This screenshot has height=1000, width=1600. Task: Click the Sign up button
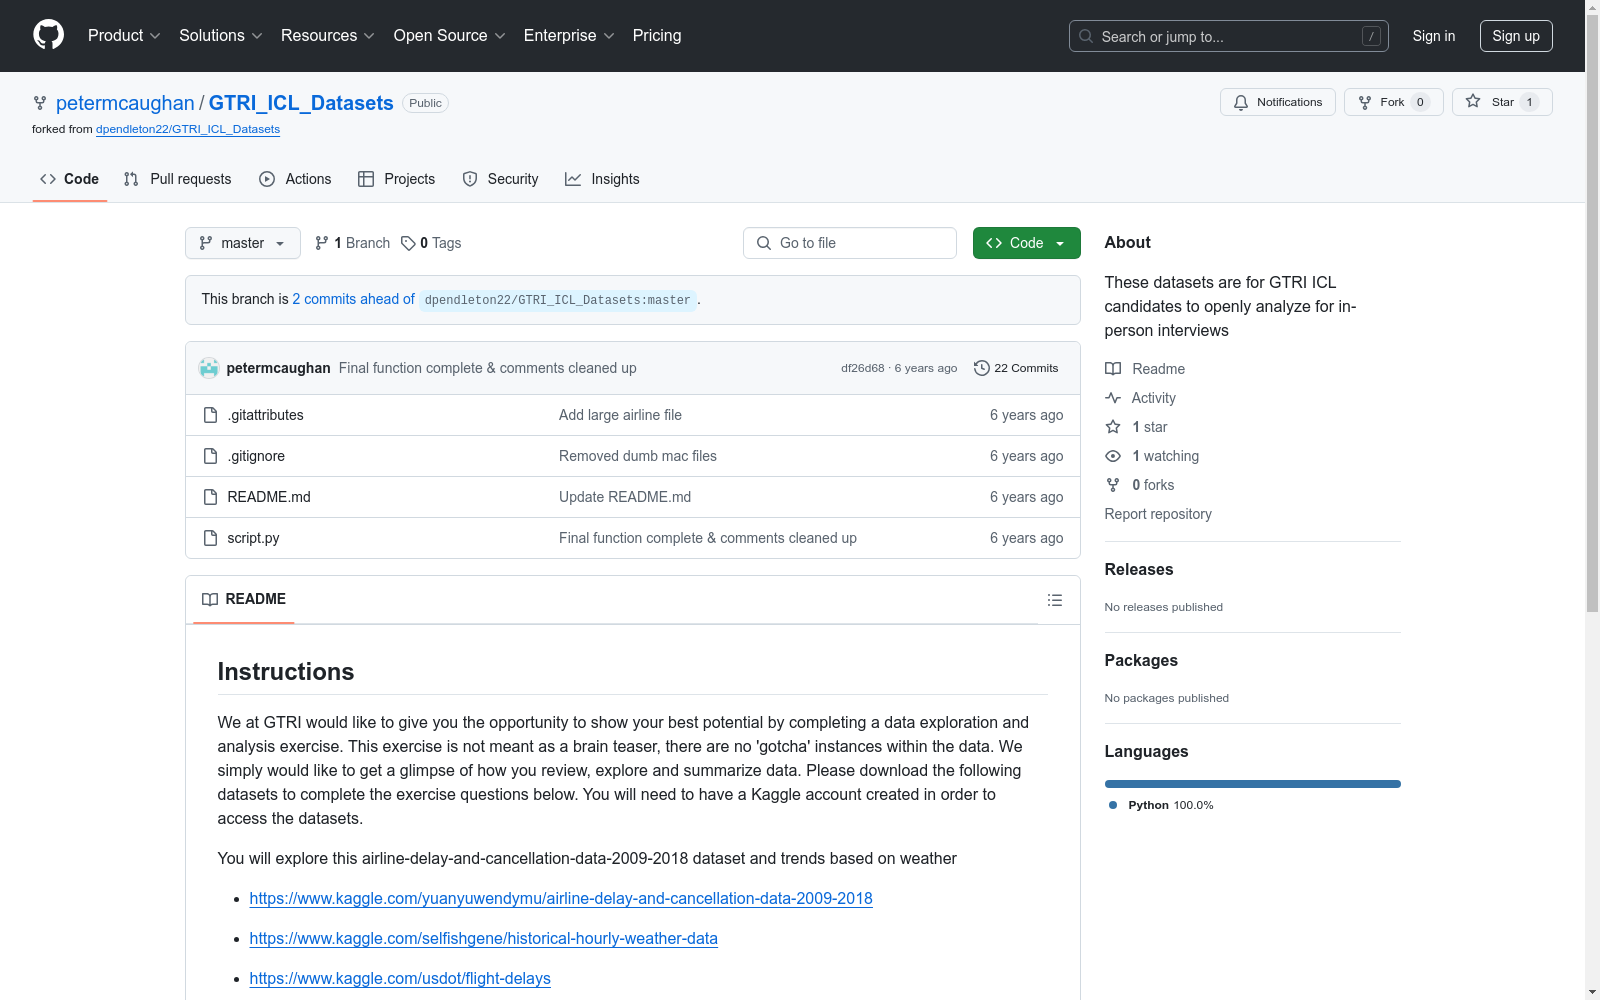tap(1516, 36)
